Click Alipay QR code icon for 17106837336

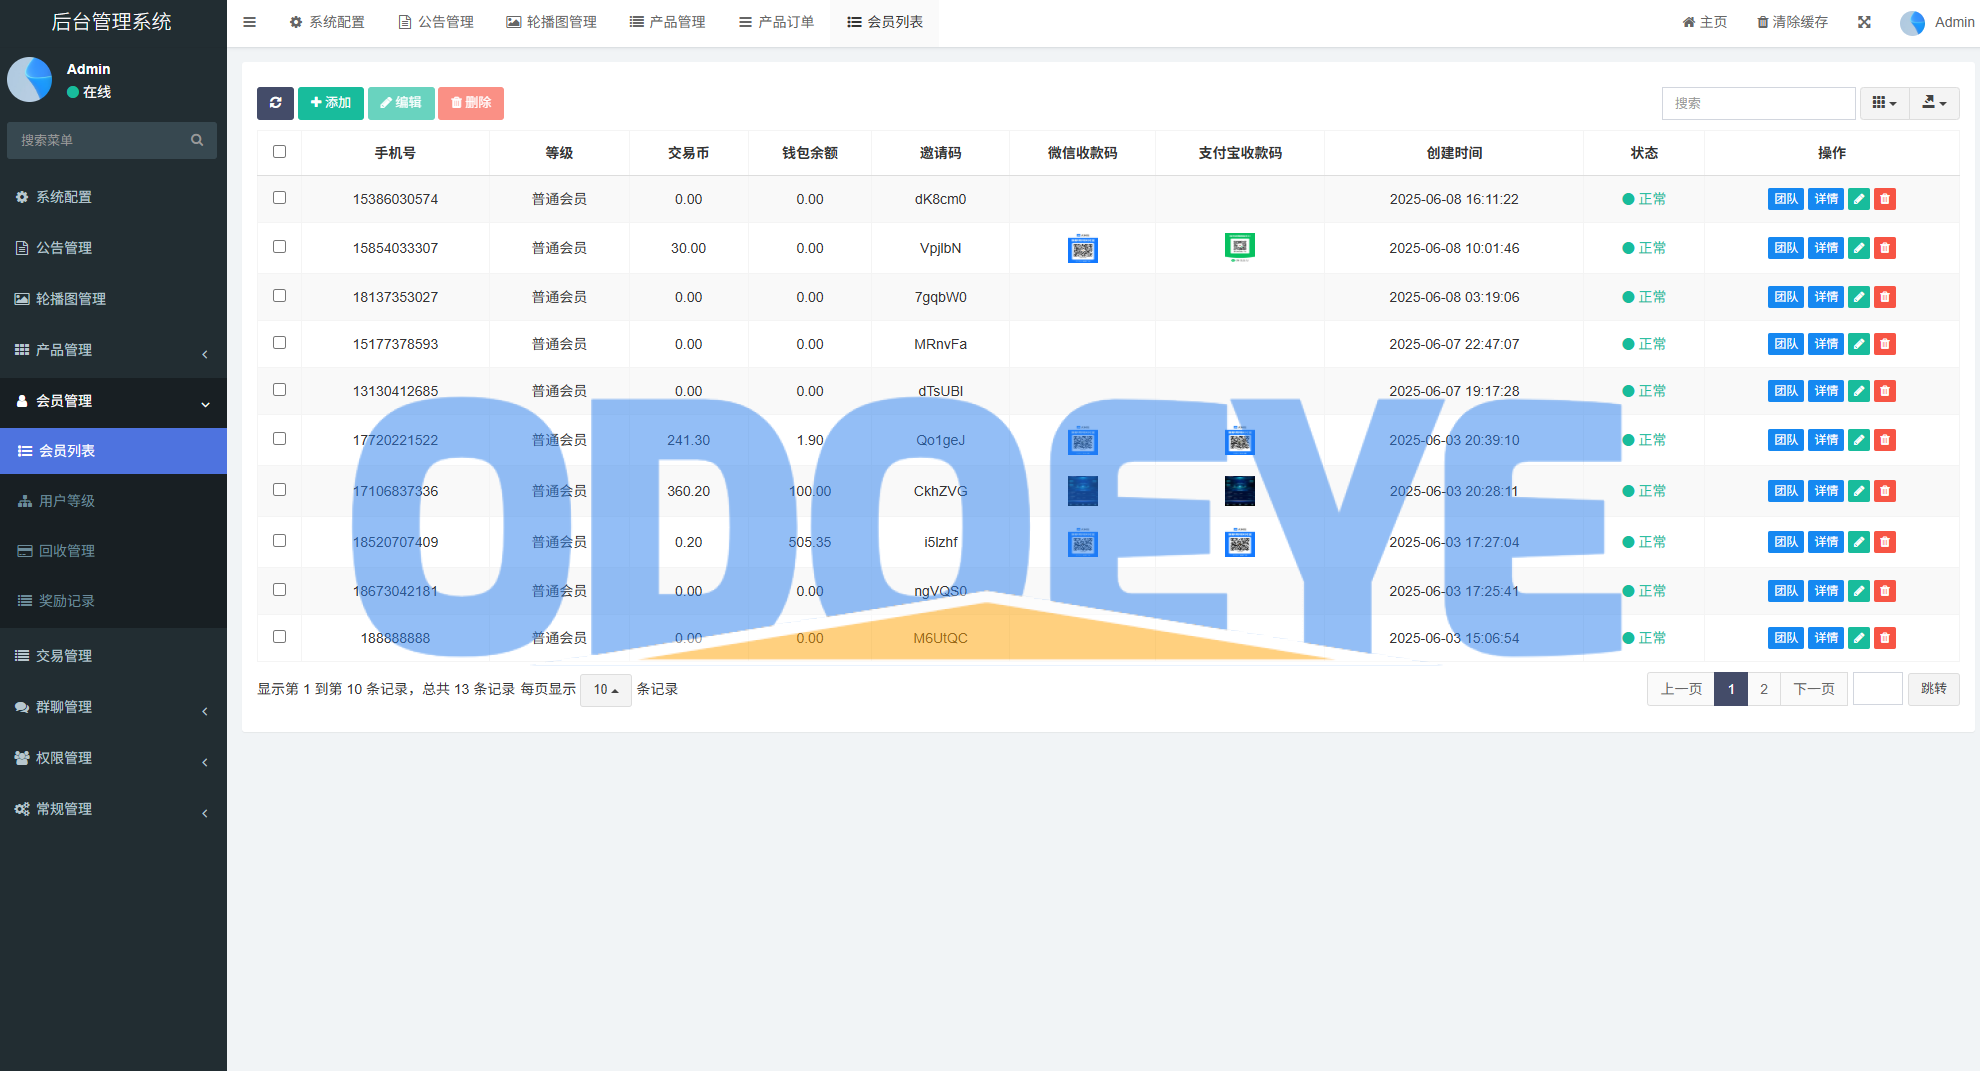[x=1239, y=491]
